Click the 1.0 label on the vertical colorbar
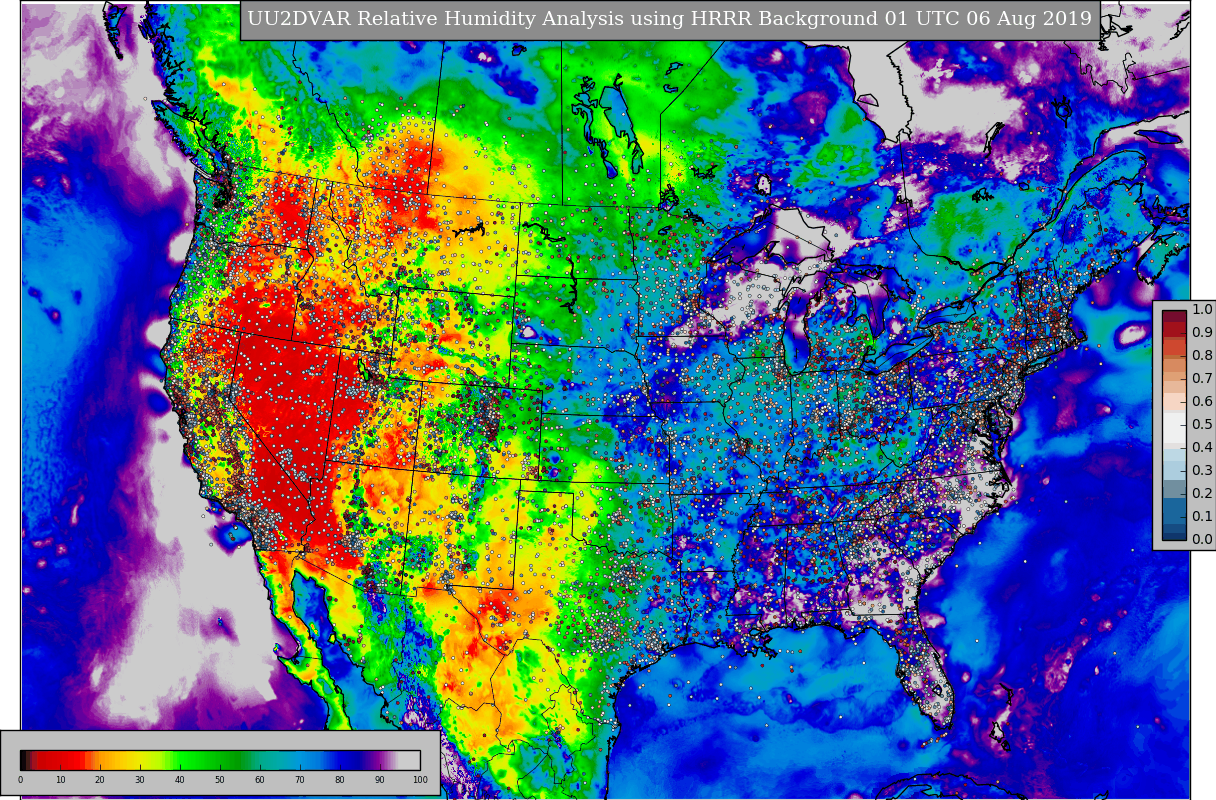 point(1202,310)
